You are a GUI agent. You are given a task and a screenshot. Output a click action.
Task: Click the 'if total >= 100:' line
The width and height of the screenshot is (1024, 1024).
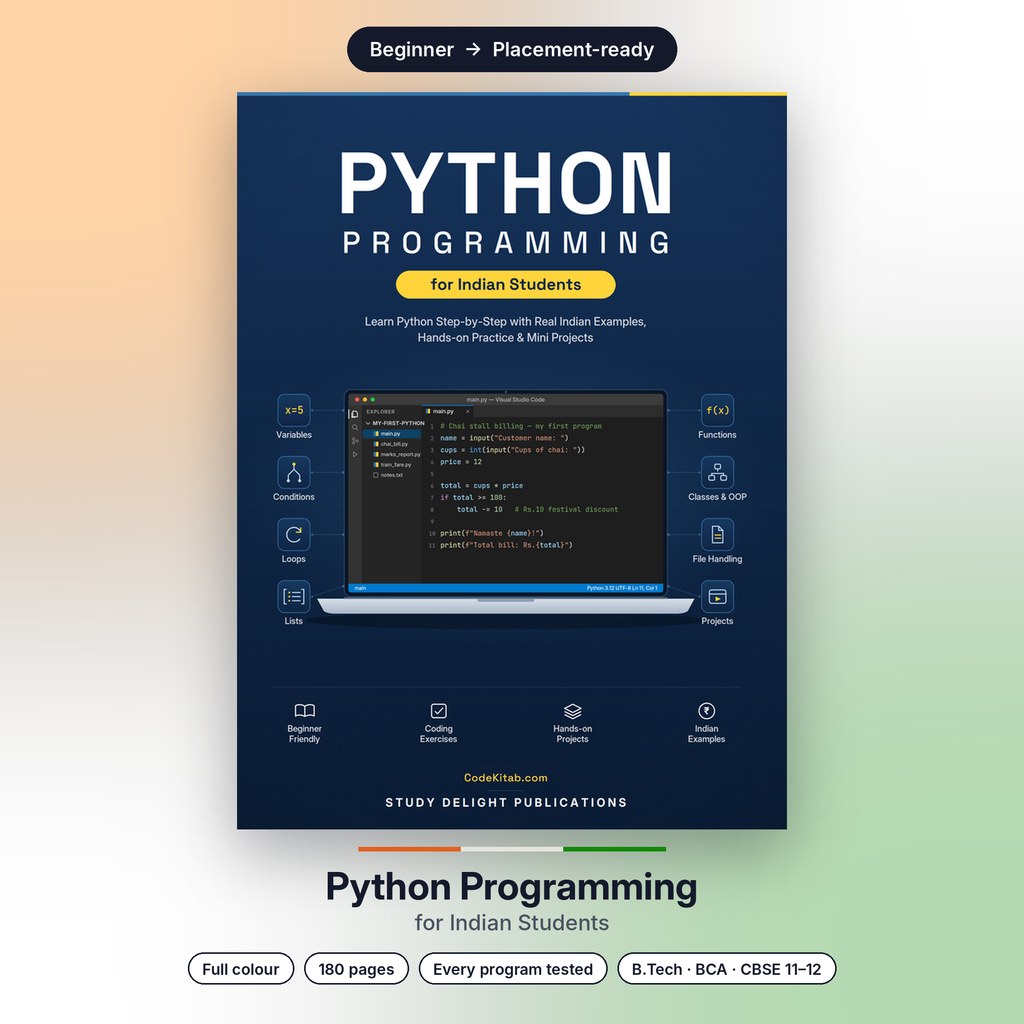click(x=473, y=498)
